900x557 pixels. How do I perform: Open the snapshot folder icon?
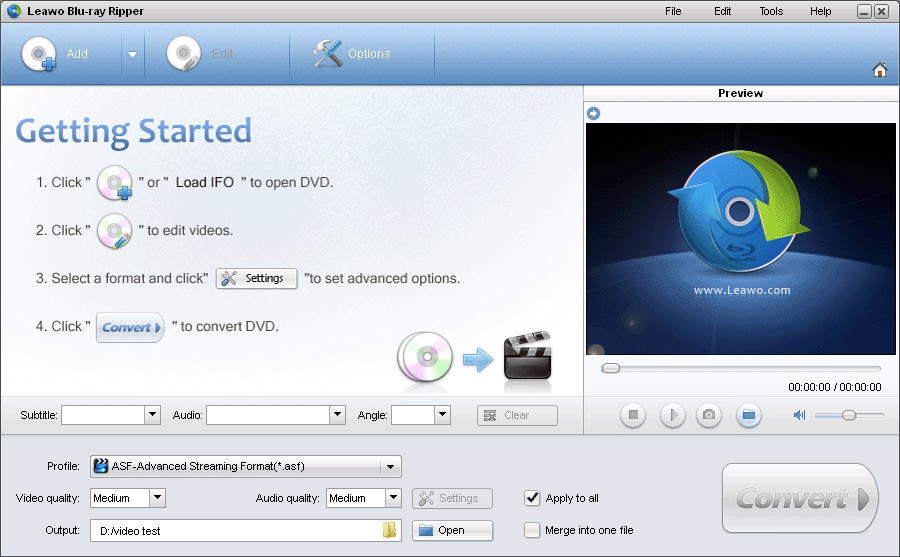(747, 415)
